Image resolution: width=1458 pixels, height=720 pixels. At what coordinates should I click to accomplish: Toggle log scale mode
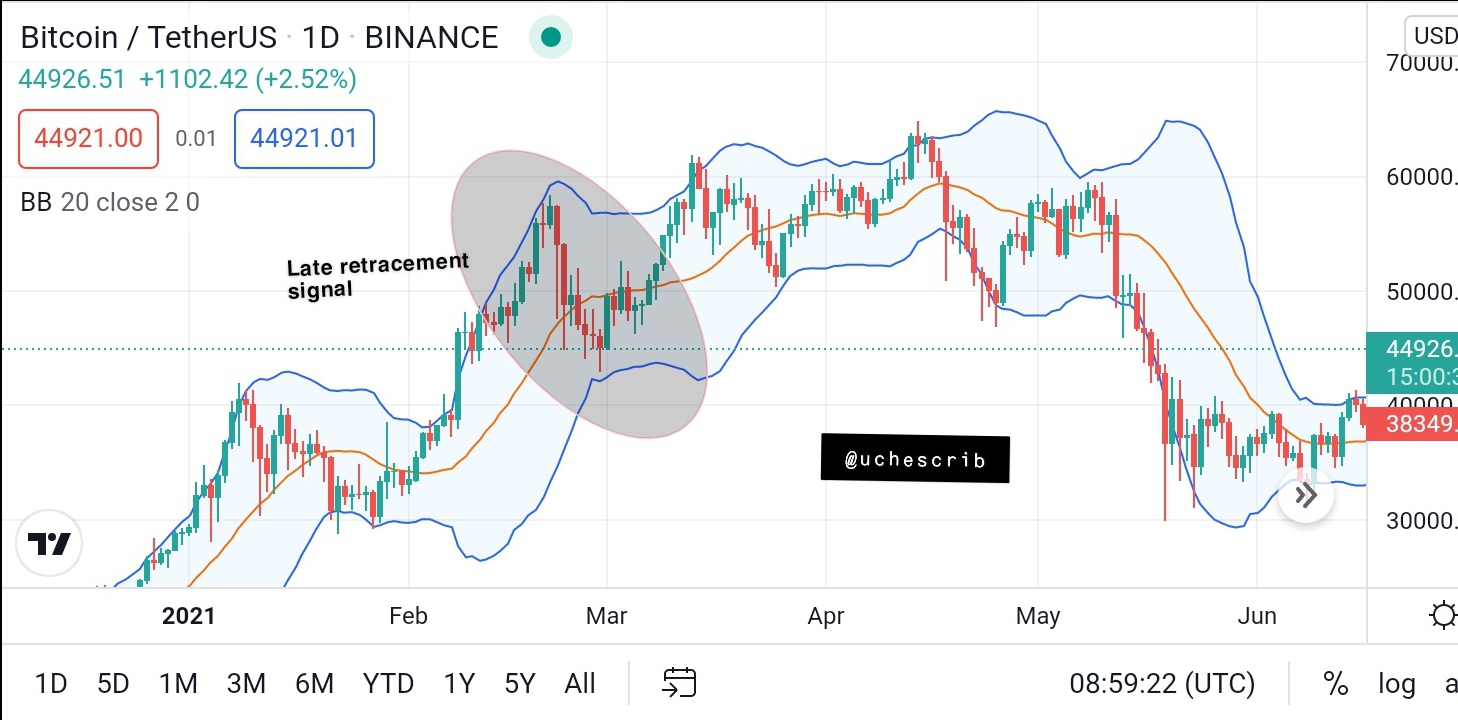(x=1396, y=684)
